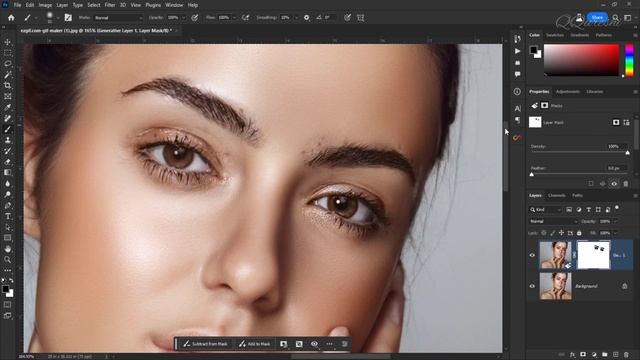
Task: Click Add to Mask button
Action: pyautogui.click(x=255, y=344)
